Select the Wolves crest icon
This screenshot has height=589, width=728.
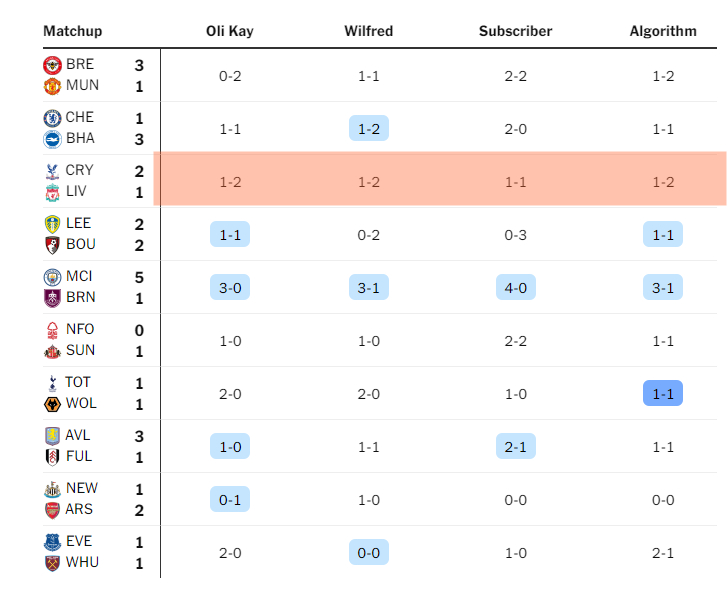coord(52,404)
